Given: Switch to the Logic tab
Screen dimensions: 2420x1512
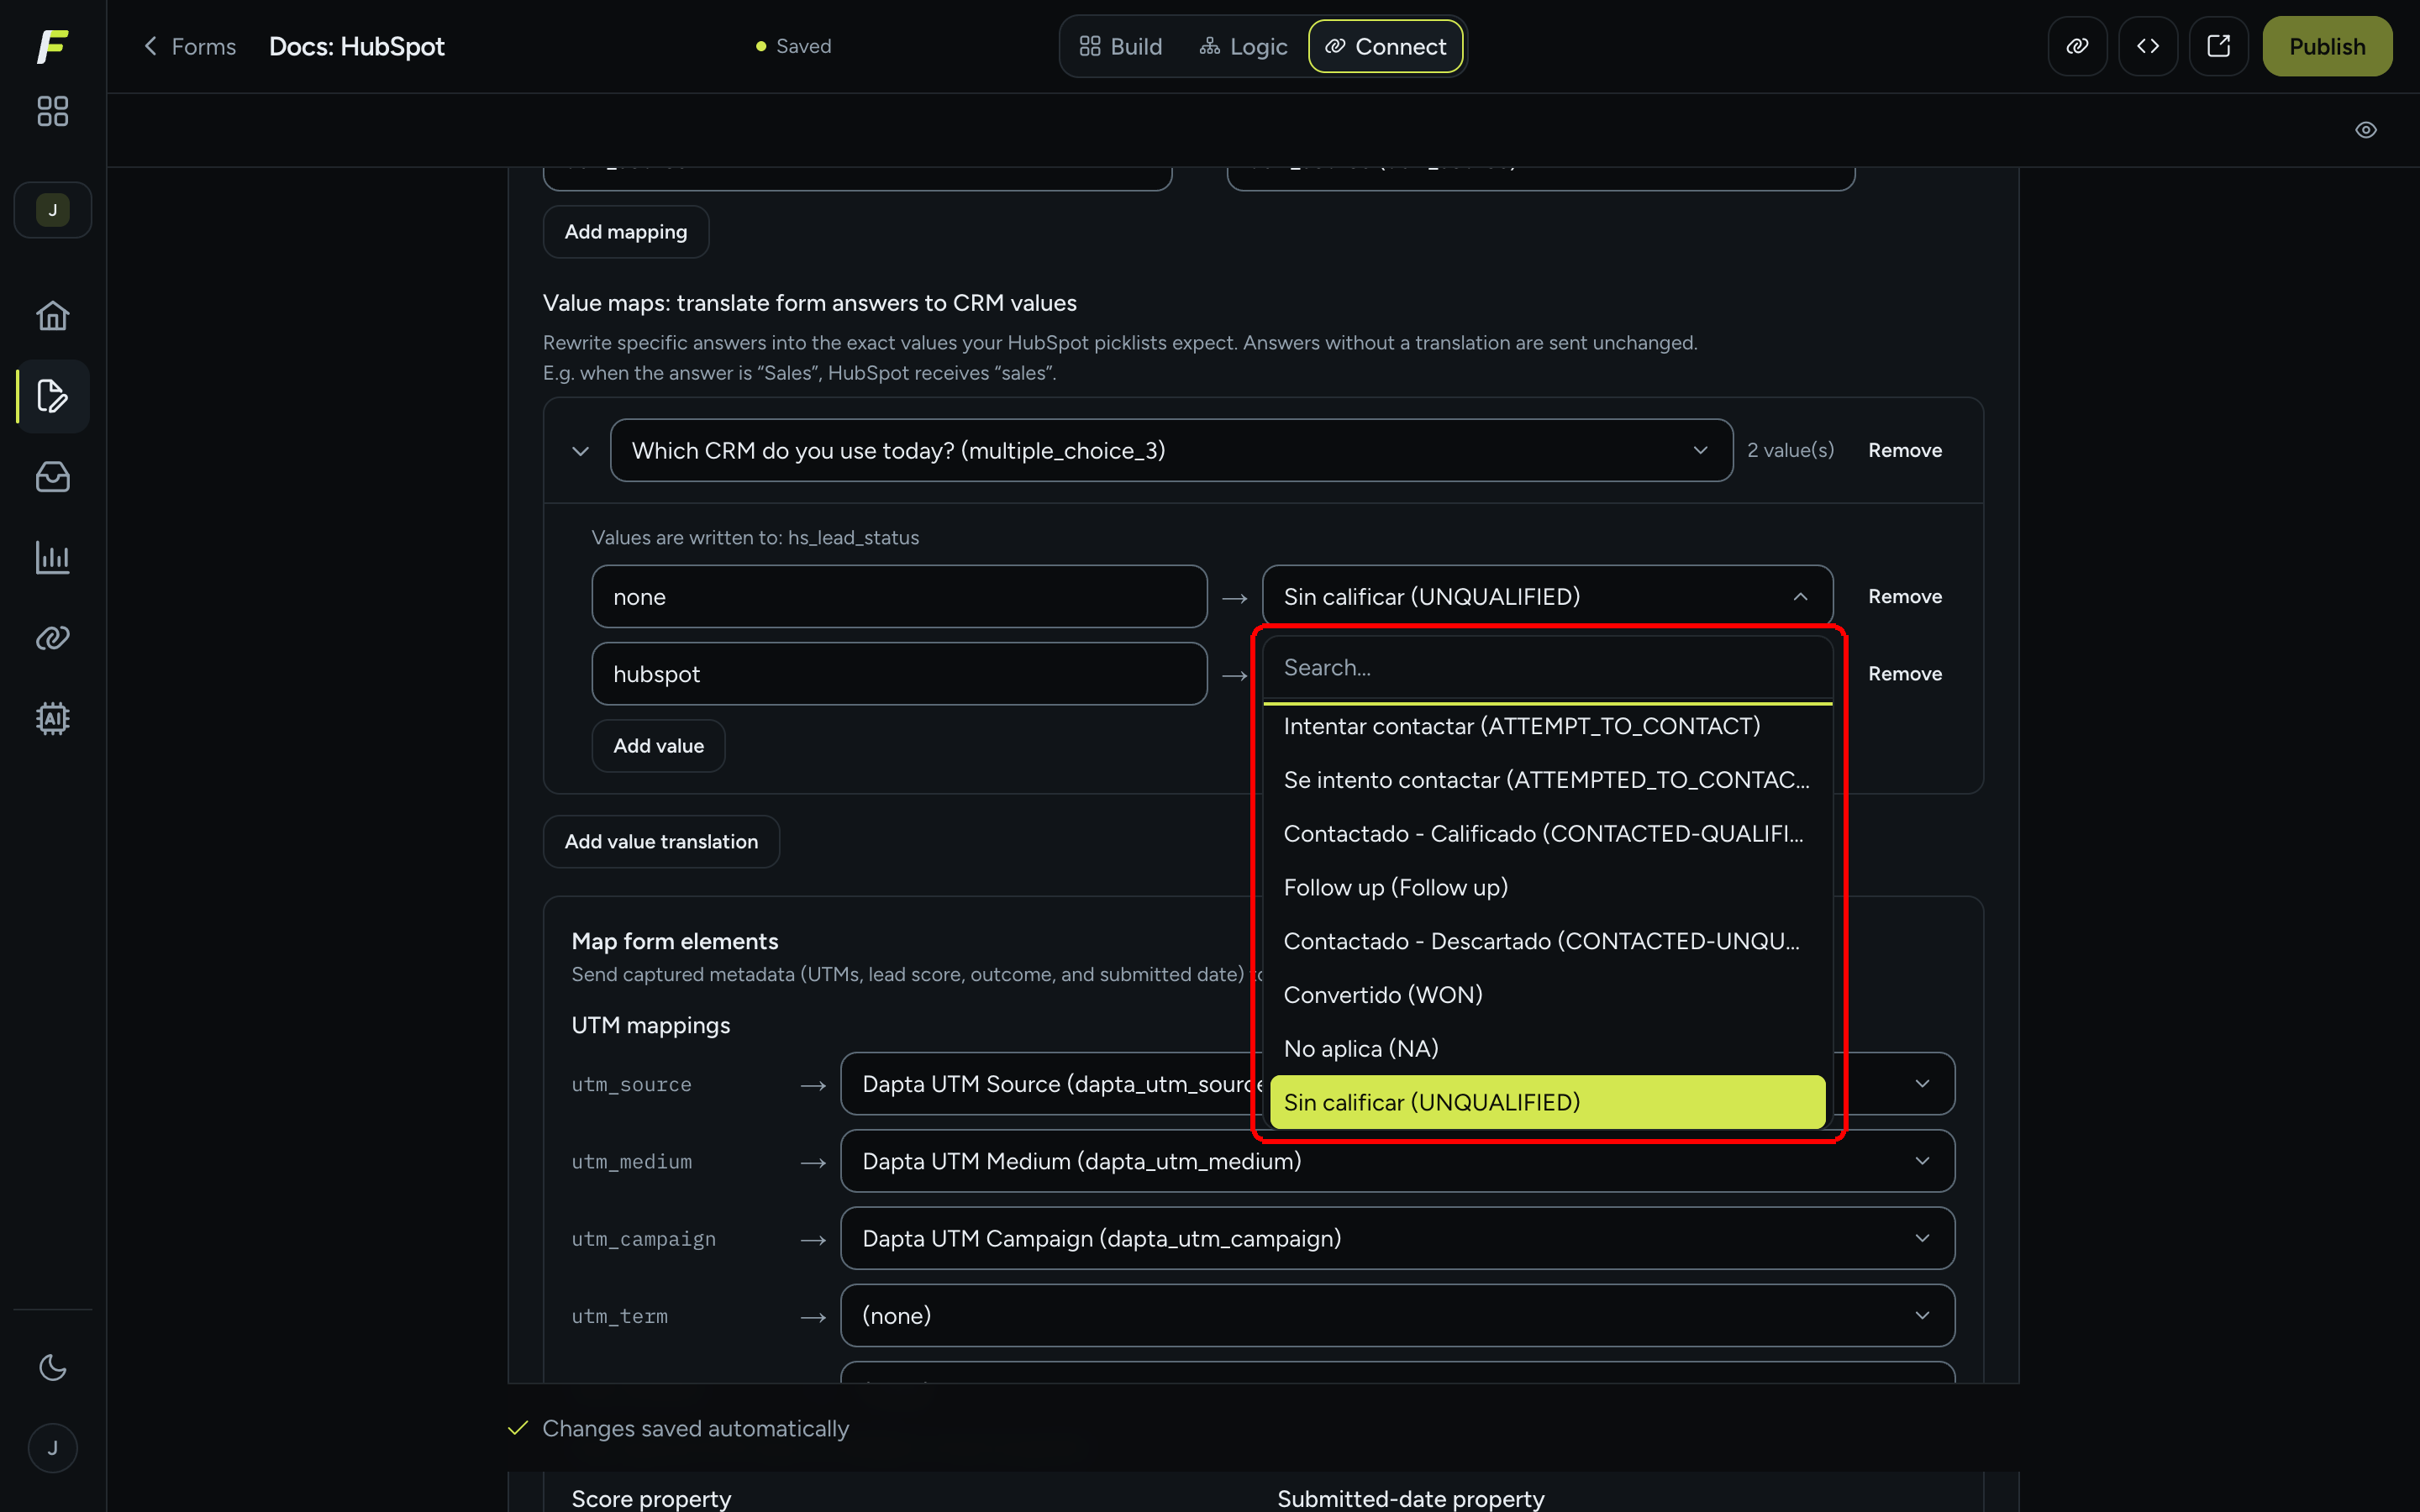Looking at the screenshot, I should pyautogui.click(x=1243, y=46).
